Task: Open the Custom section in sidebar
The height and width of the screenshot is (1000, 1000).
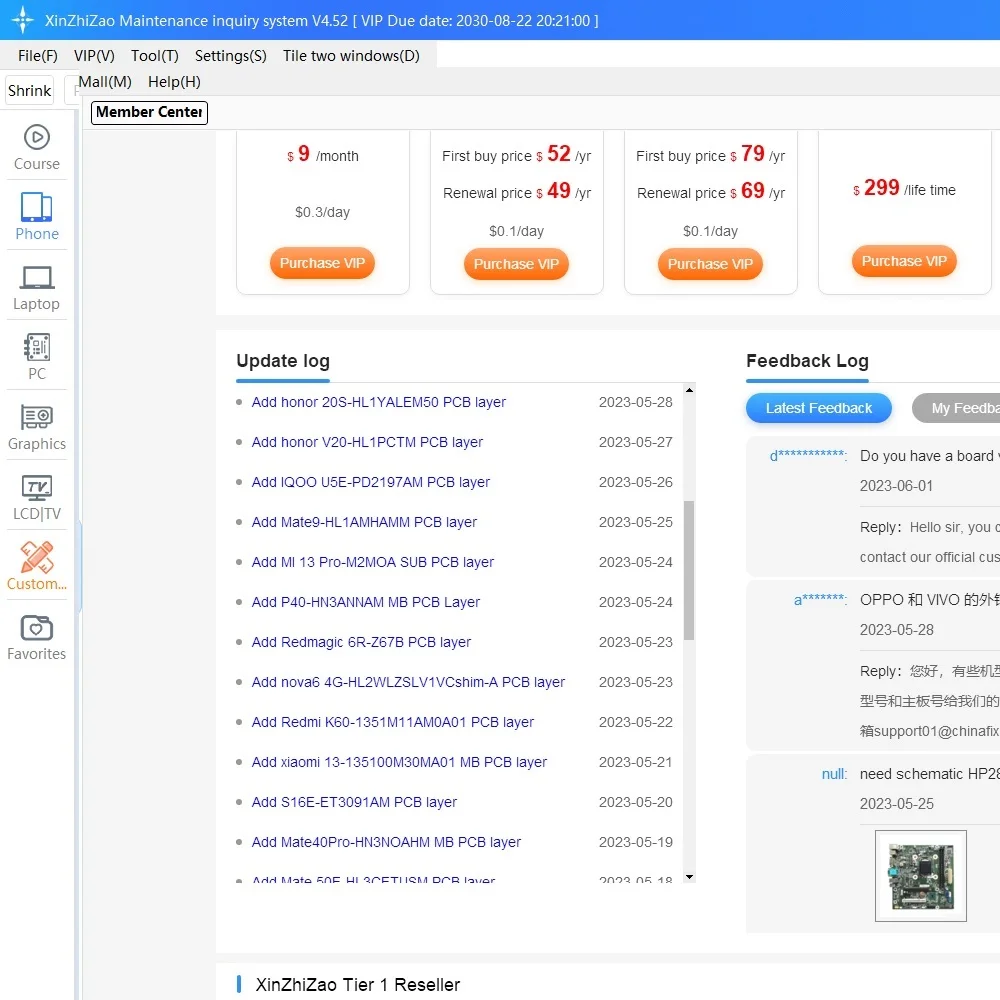Action: click(36, 567)
